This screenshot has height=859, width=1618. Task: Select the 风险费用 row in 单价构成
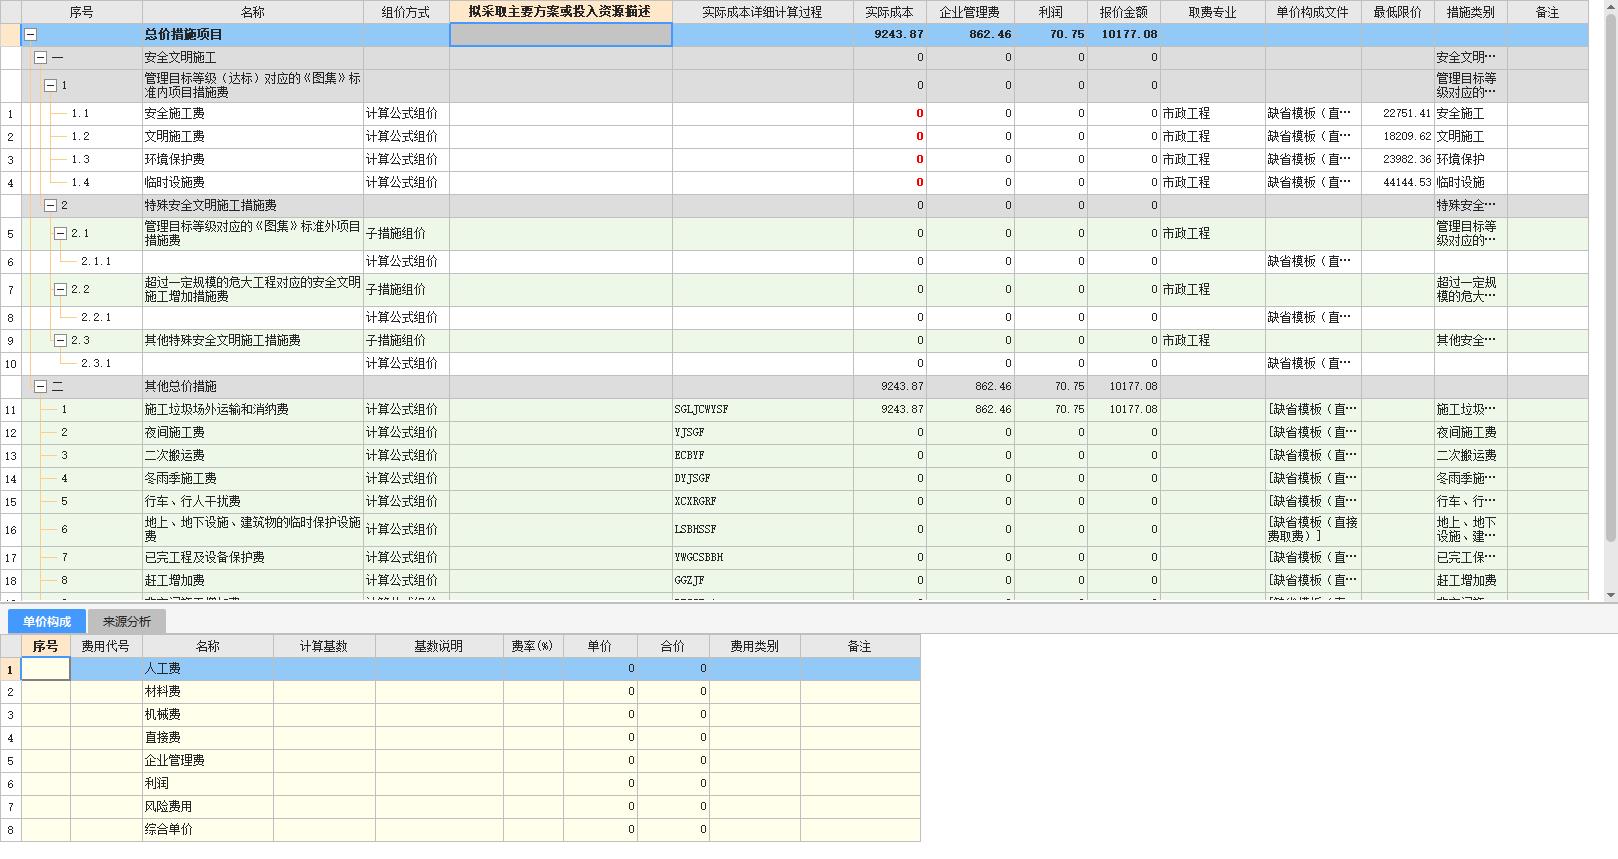pos(460,807)
